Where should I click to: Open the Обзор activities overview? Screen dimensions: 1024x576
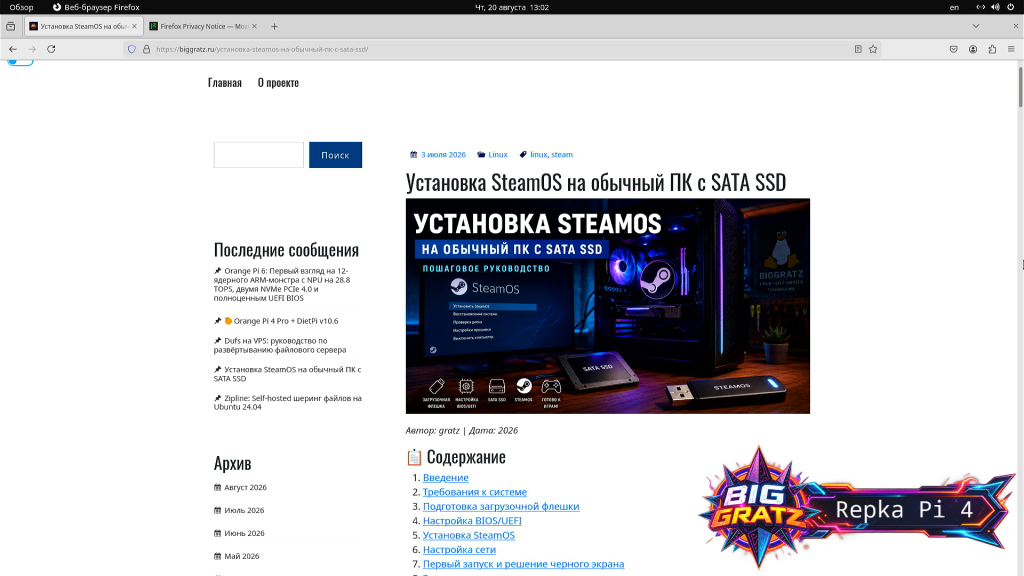tap(22, 7)
